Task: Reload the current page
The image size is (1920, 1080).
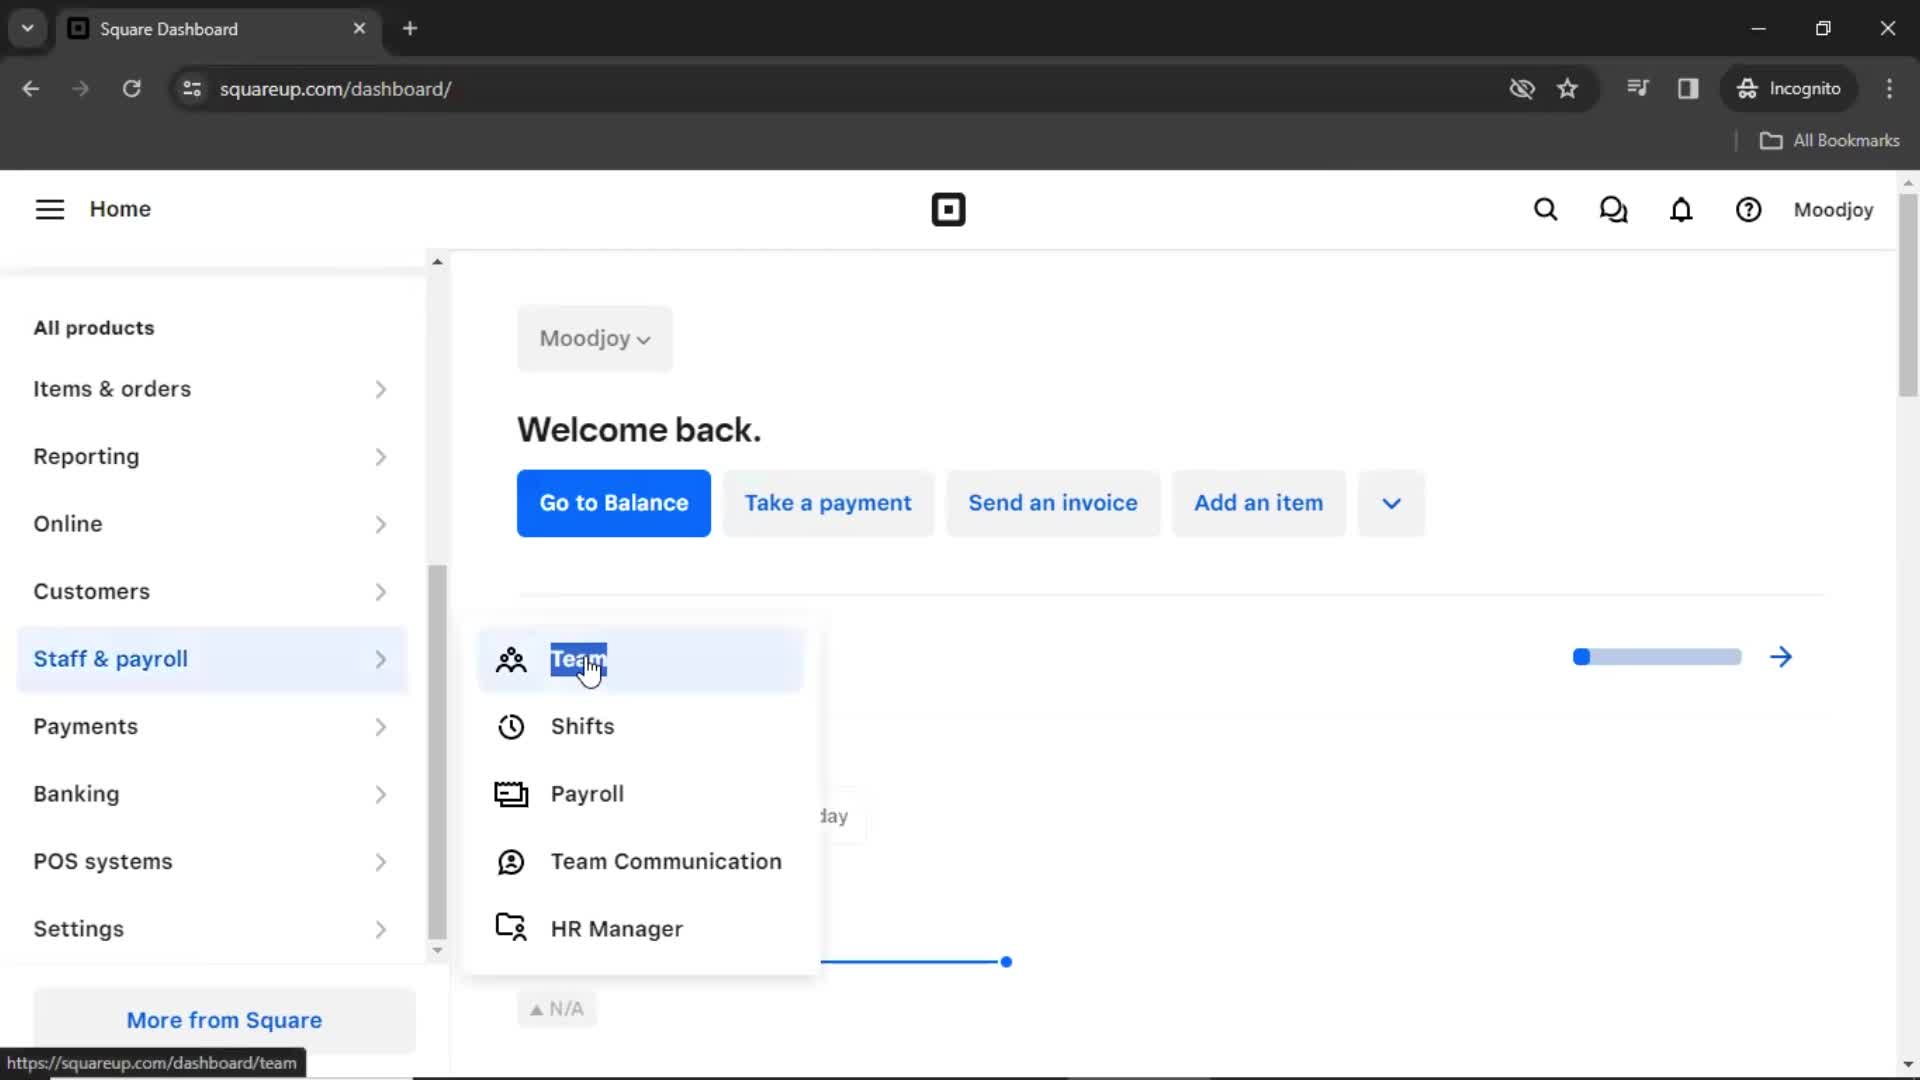Action: click(131, 88)
